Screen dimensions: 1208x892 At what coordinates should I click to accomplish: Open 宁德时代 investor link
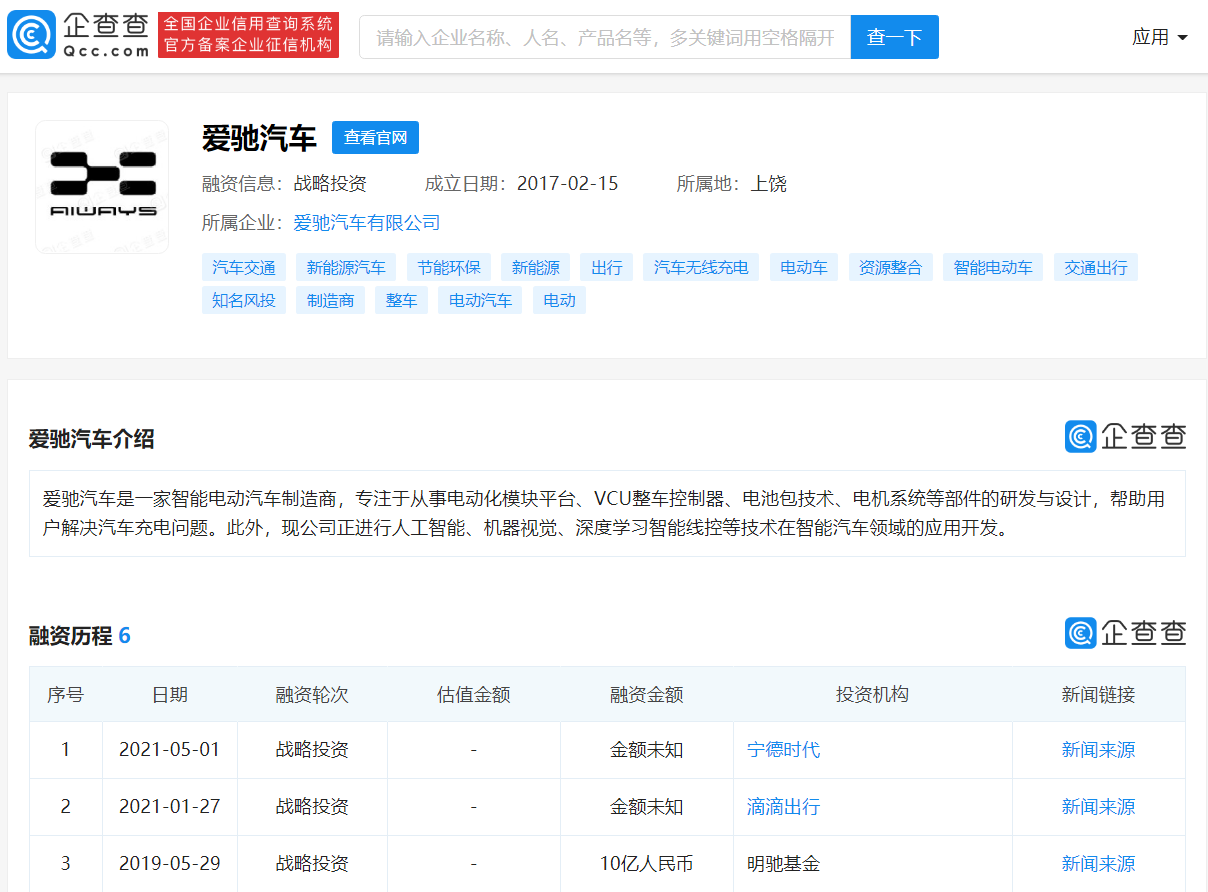[784, 750]
